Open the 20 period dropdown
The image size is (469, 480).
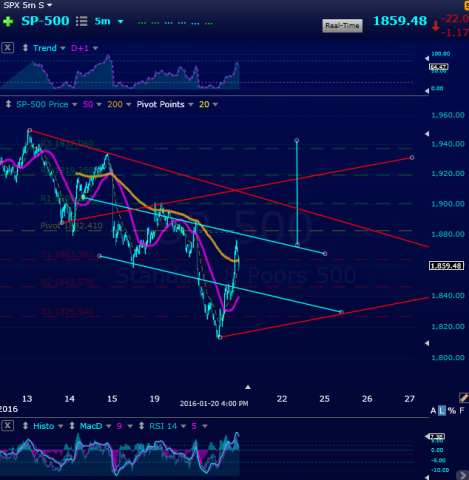215,105
